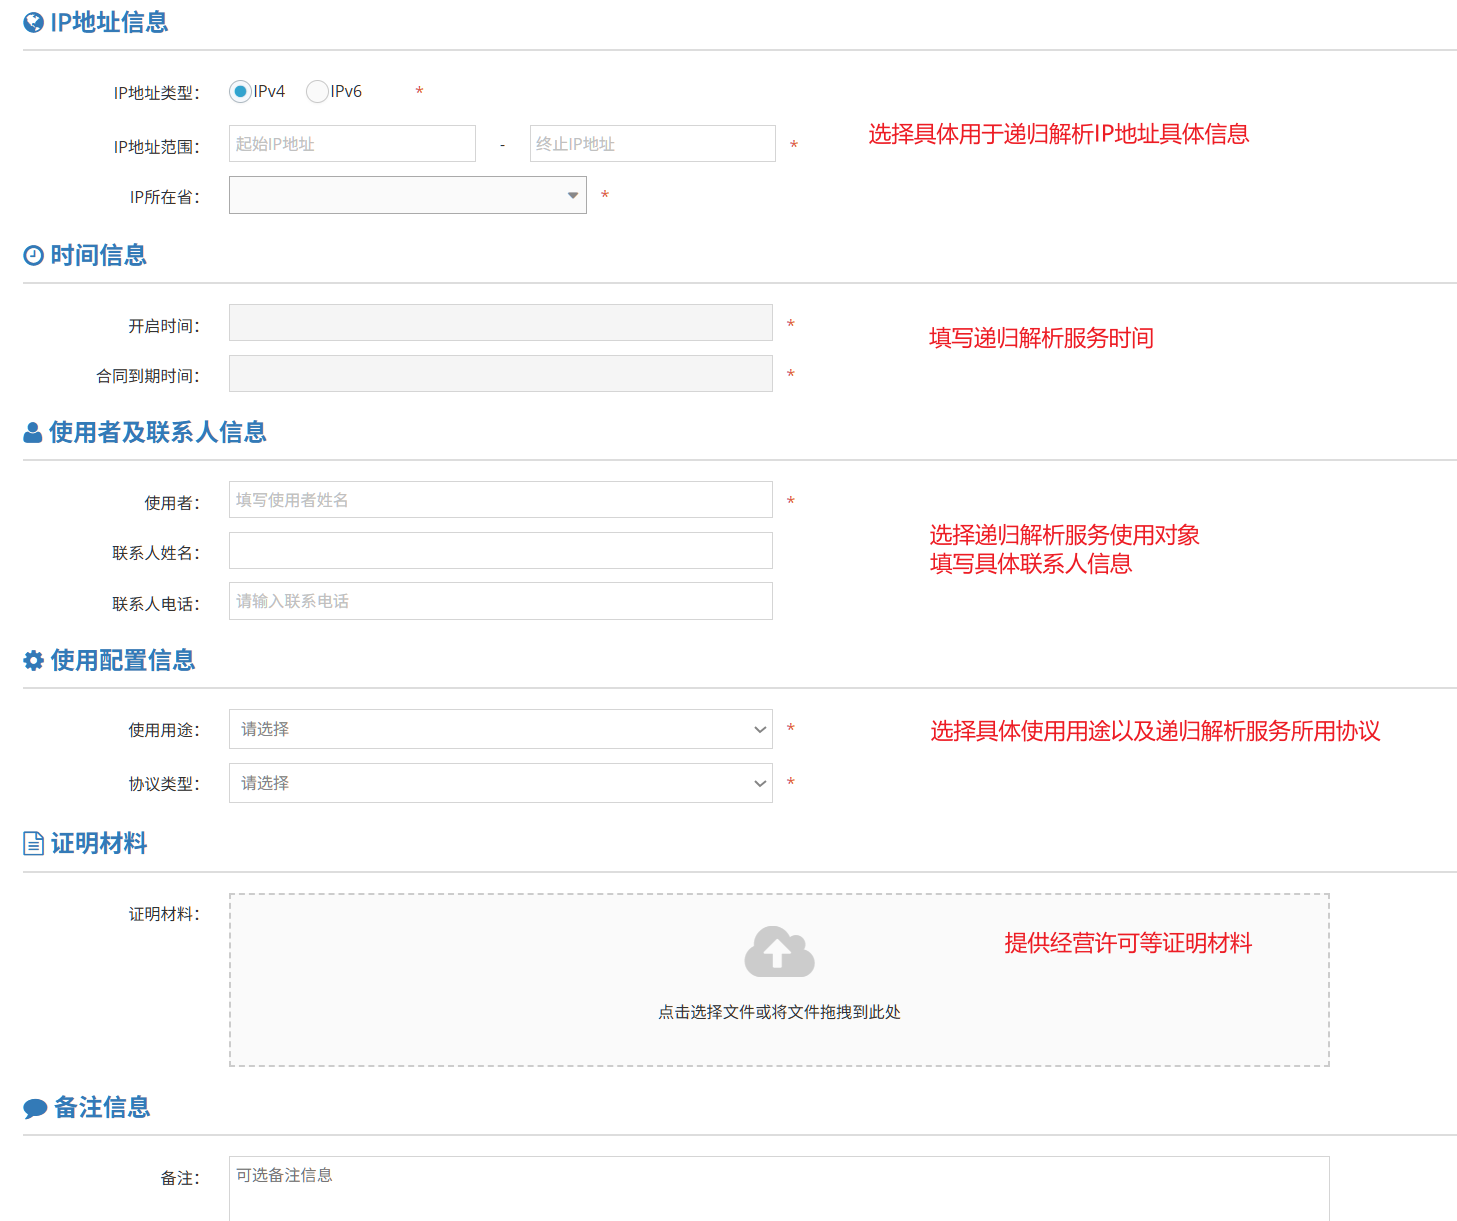Open the 开启时间 date field
1457x1221 pixels.
500,323
